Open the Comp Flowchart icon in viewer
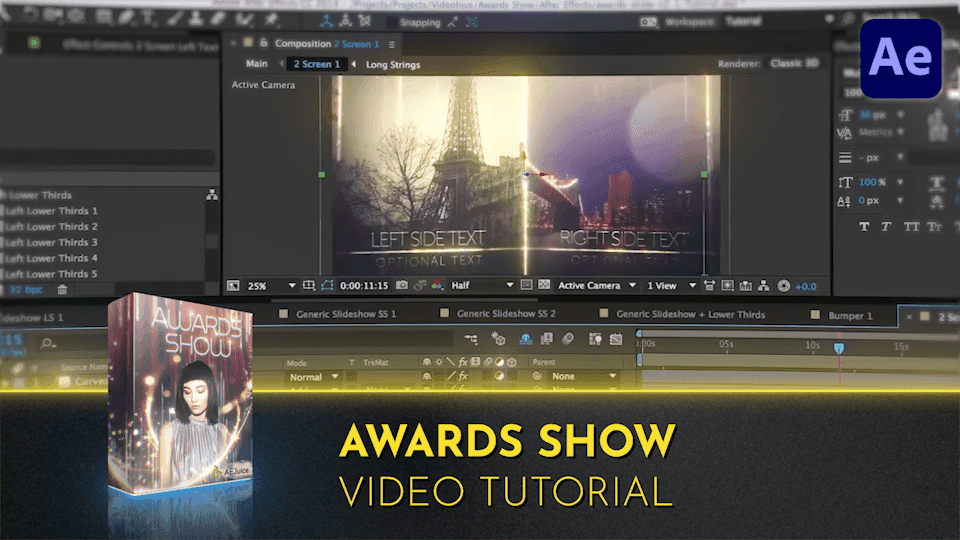 [763, 285]
